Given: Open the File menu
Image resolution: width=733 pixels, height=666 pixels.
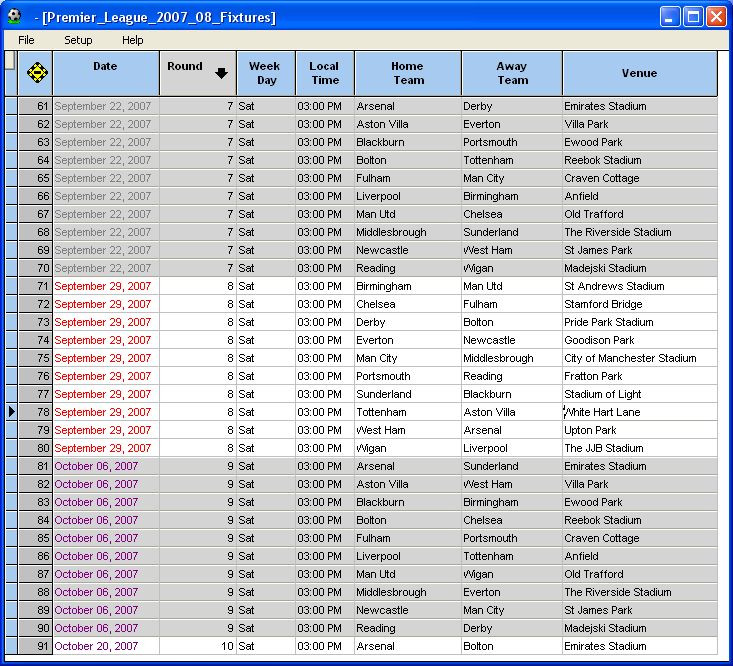Looking at the screenshot, I should tap(26, 40).
